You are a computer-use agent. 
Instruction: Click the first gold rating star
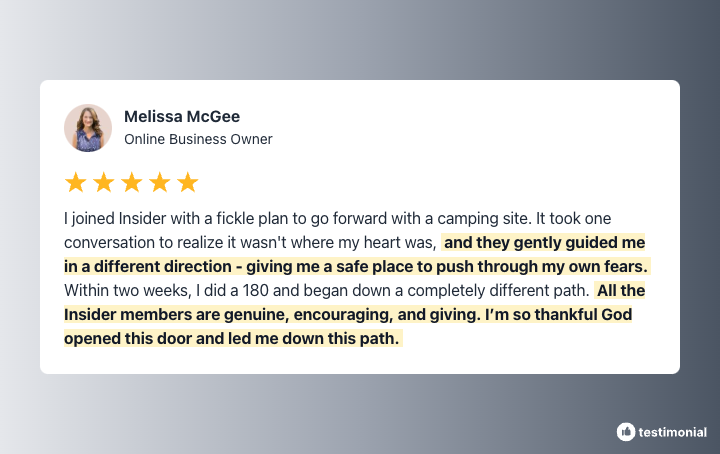tap(76, 182)
